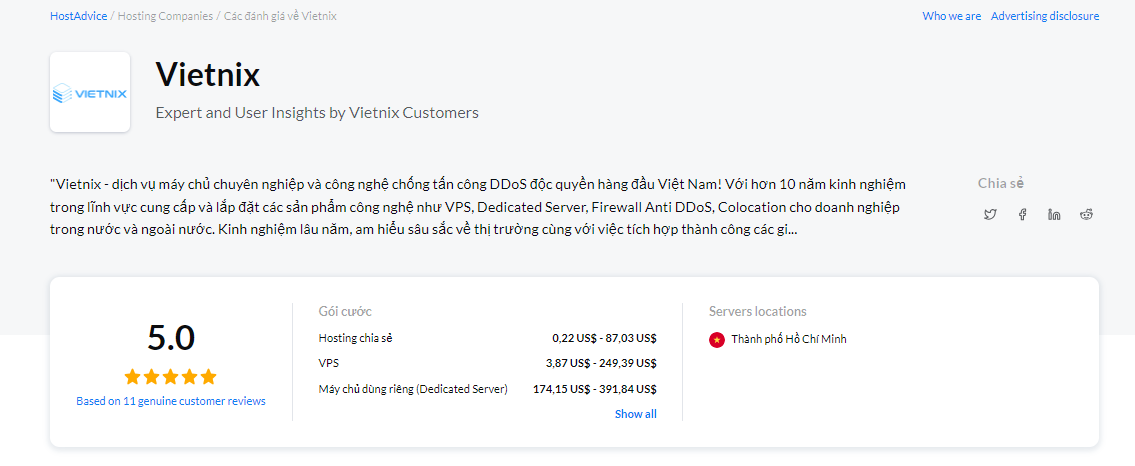
Task: Click the five-star rating icons
Action: (x=170, y=377)
